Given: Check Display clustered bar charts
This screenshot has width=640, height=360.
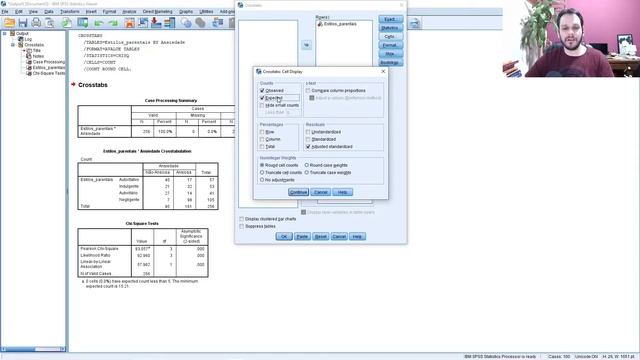Looking at the screenshot, I should pos(242,219).
